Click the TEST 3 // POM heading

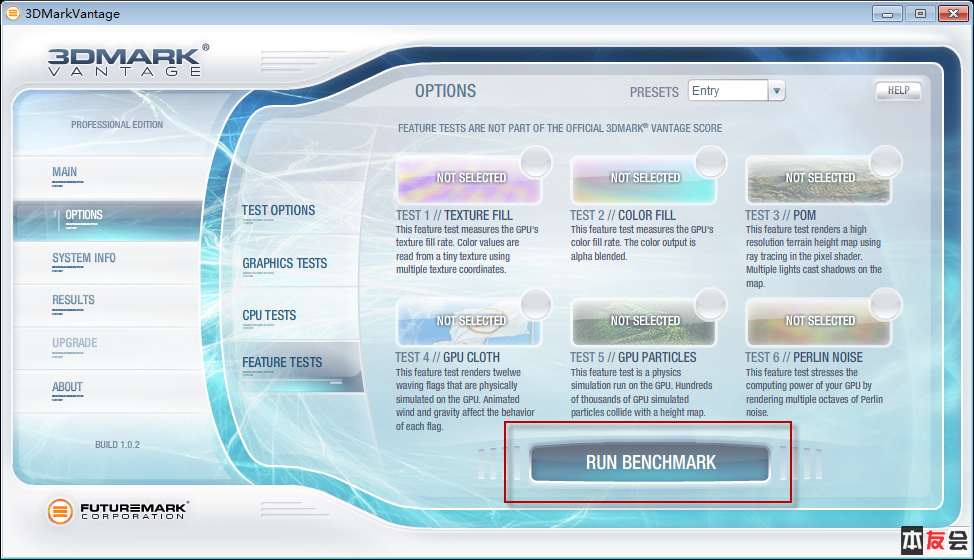click(x=780, y=215)
